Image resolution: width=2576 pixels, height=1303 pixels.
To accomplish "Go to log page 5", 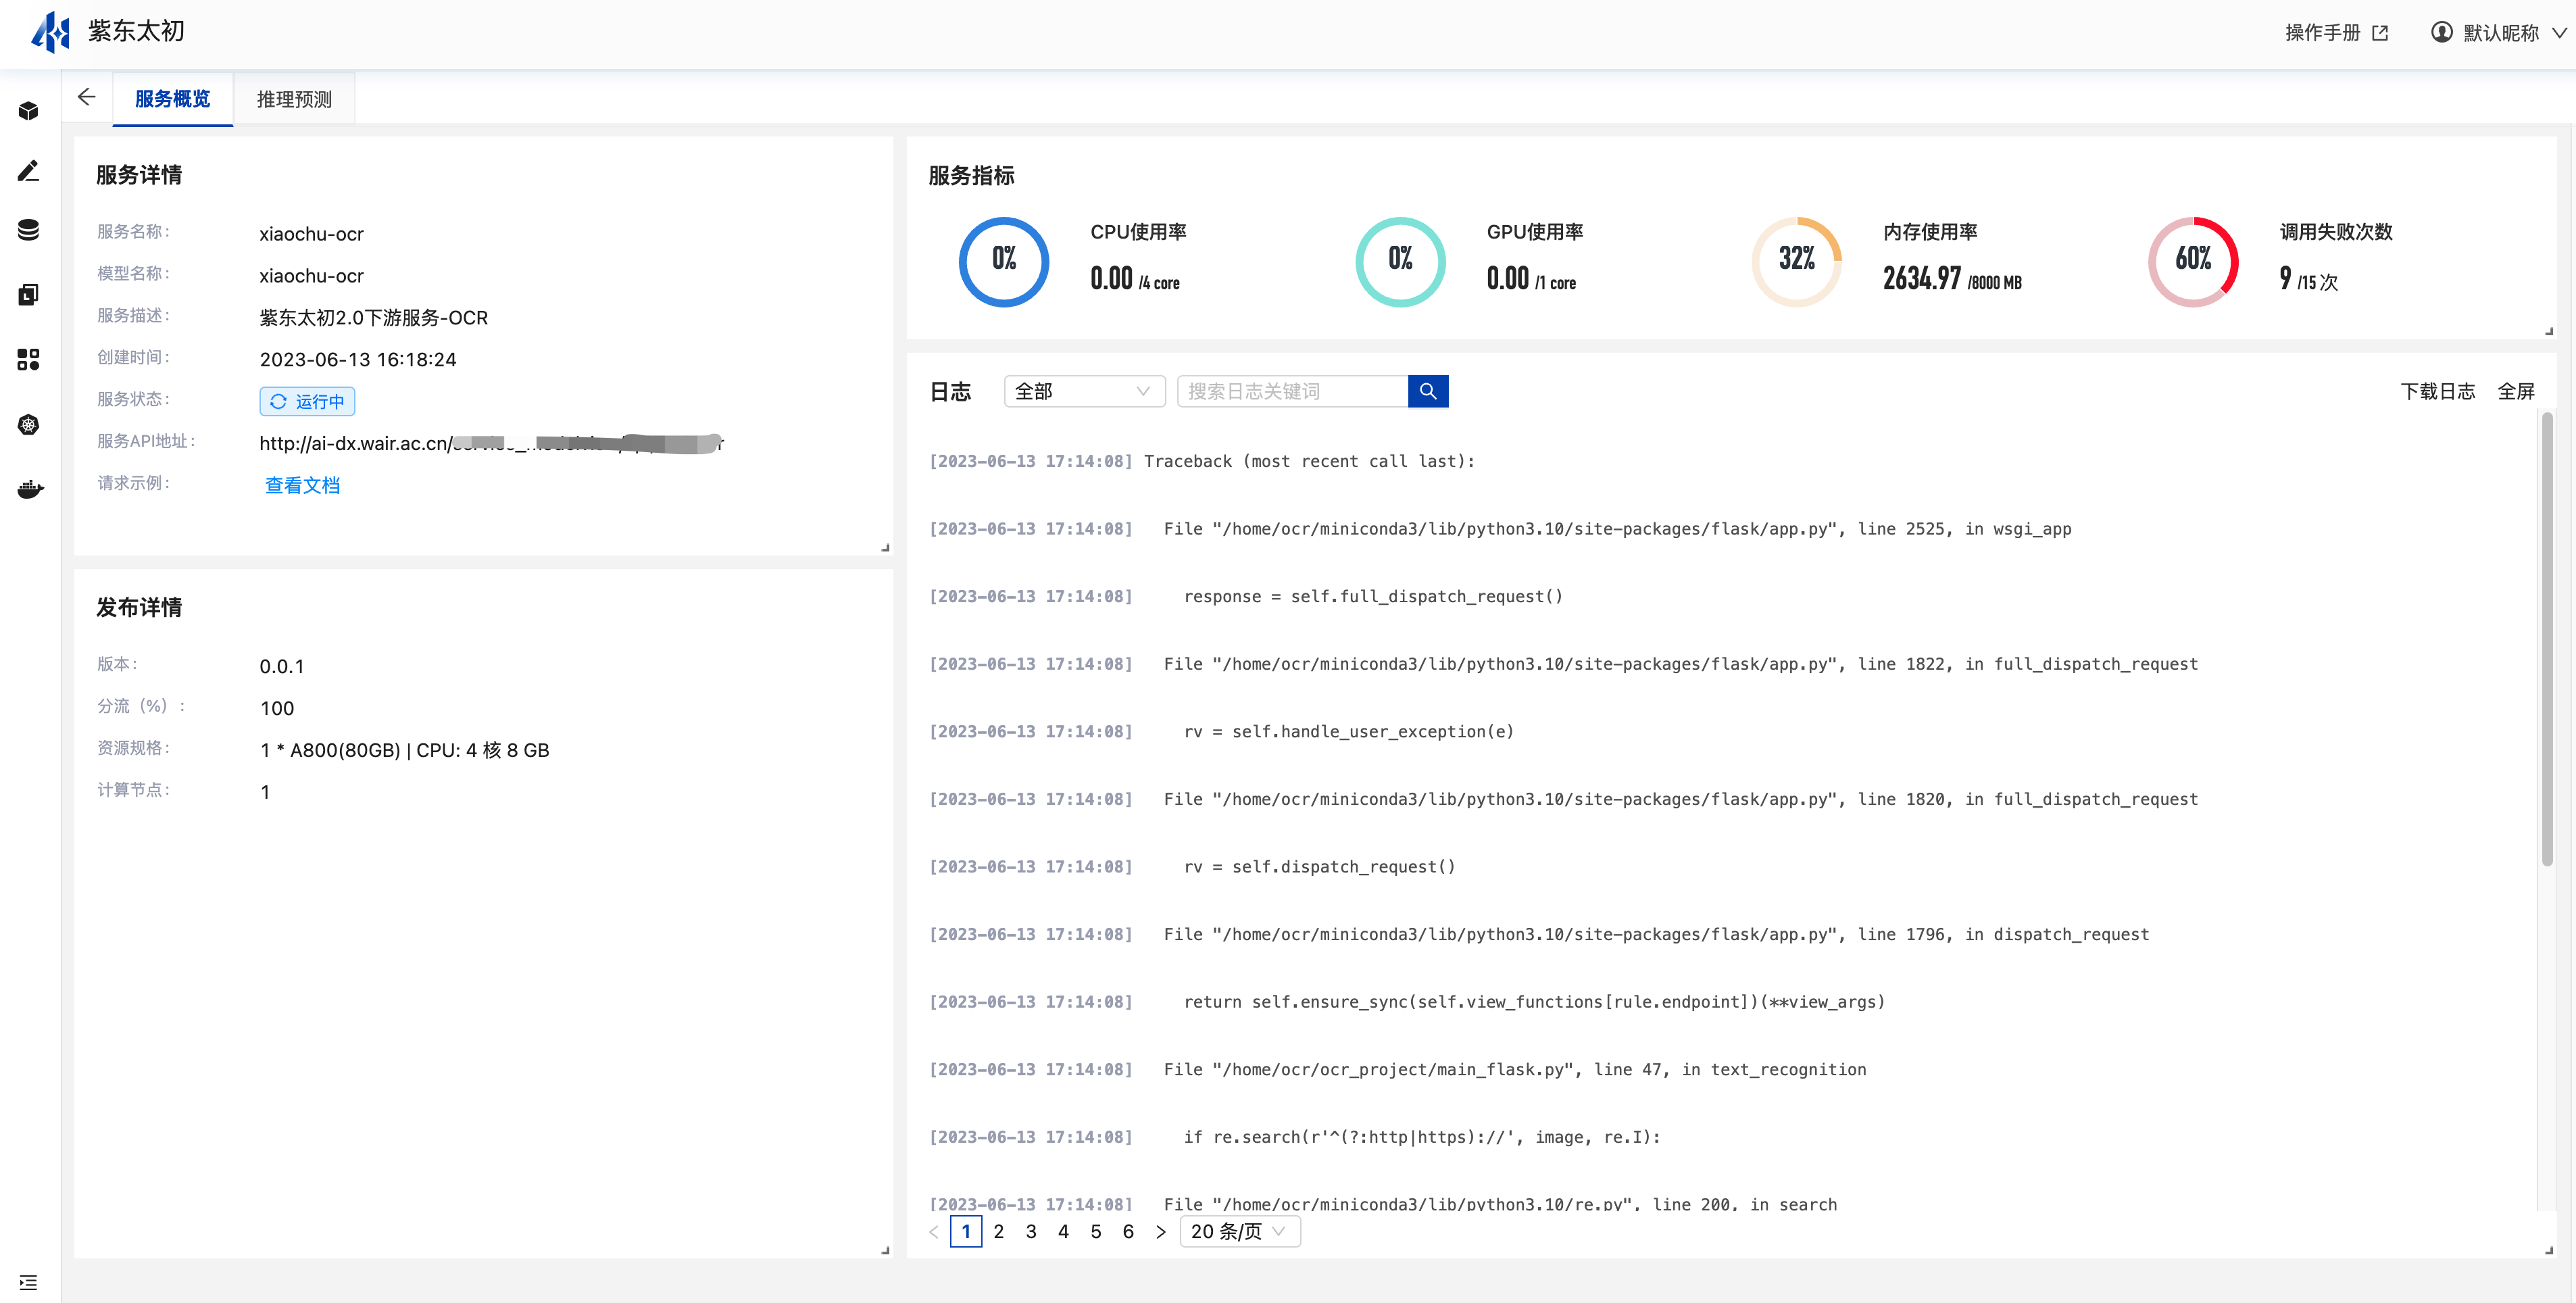I will coord(1096,1231).
